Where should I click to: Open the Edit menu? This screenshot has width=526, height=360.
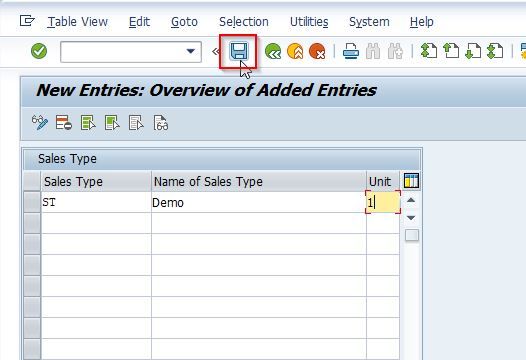[x=139, y=22]
